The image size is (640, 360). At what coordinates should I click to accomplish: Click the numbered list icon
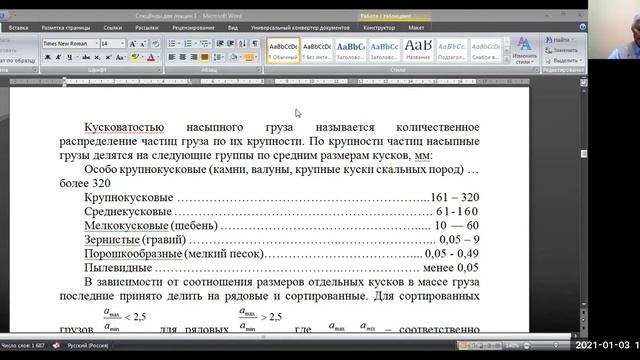click(x=188, y=43)
